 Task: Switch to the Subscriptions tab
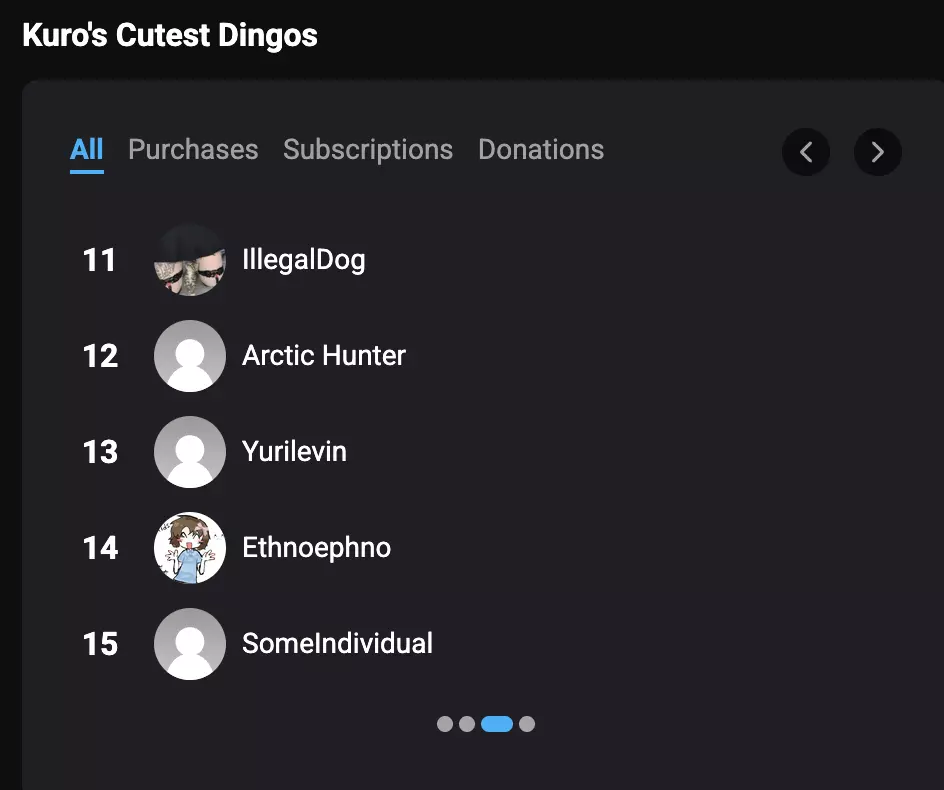[x=368, y=150]
